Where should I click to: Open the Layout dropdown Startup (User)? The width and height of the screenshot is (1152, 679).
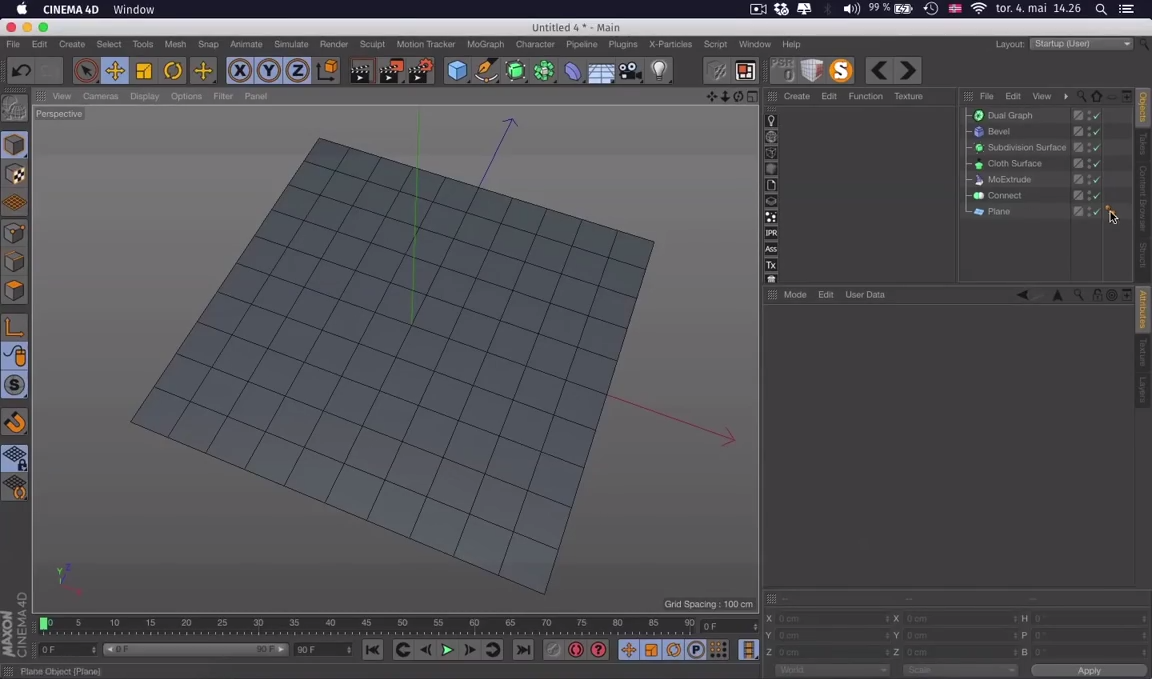pos(1081,44)
